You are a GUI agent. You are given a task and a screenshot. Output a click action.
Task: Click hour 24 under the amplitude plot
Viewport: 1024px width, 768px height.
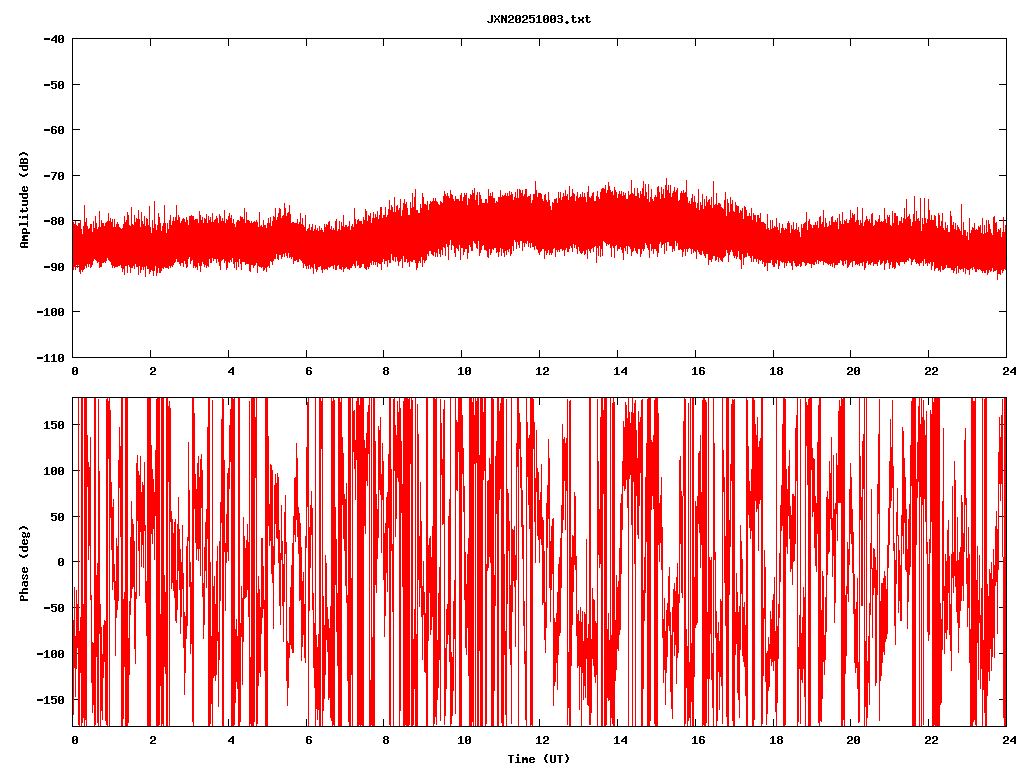click(1006, 371)
